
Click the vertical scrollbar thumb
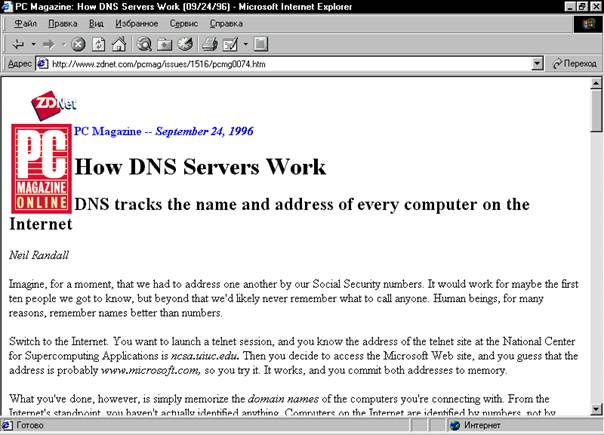point(596,112)
